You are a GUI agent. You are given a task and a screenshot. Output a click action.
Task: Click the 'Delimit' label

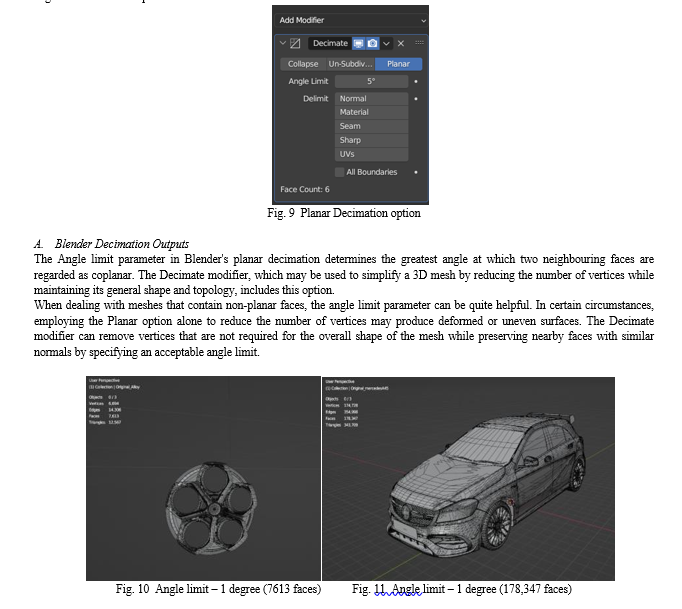point(316,99)
